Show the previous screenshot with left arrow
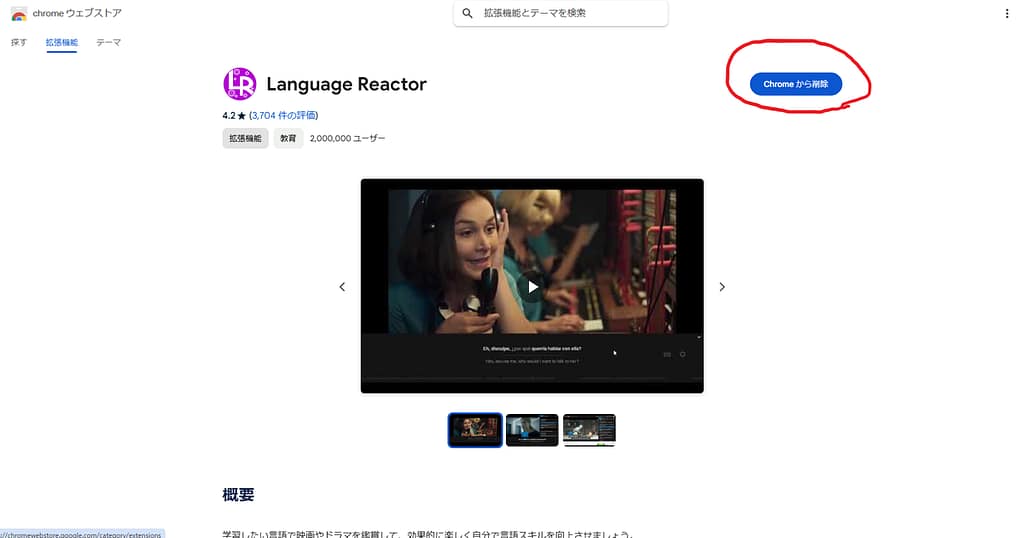The image size is (1024, 538). [x=342, y=287]
